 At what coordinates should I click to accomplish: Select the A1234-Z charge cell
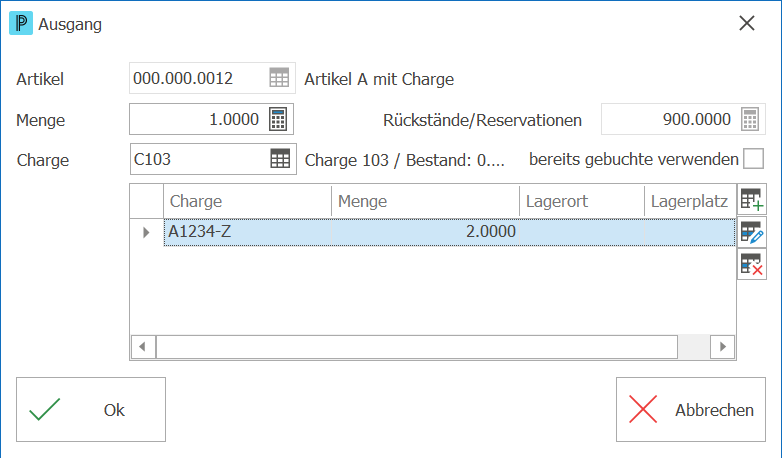[x=248, y=232]
